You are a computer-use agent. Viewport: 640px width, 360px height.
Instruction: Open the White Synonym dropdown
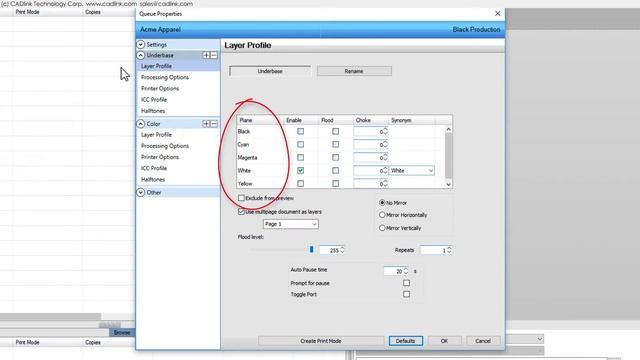pyautogui.click(x=412, y=171)
